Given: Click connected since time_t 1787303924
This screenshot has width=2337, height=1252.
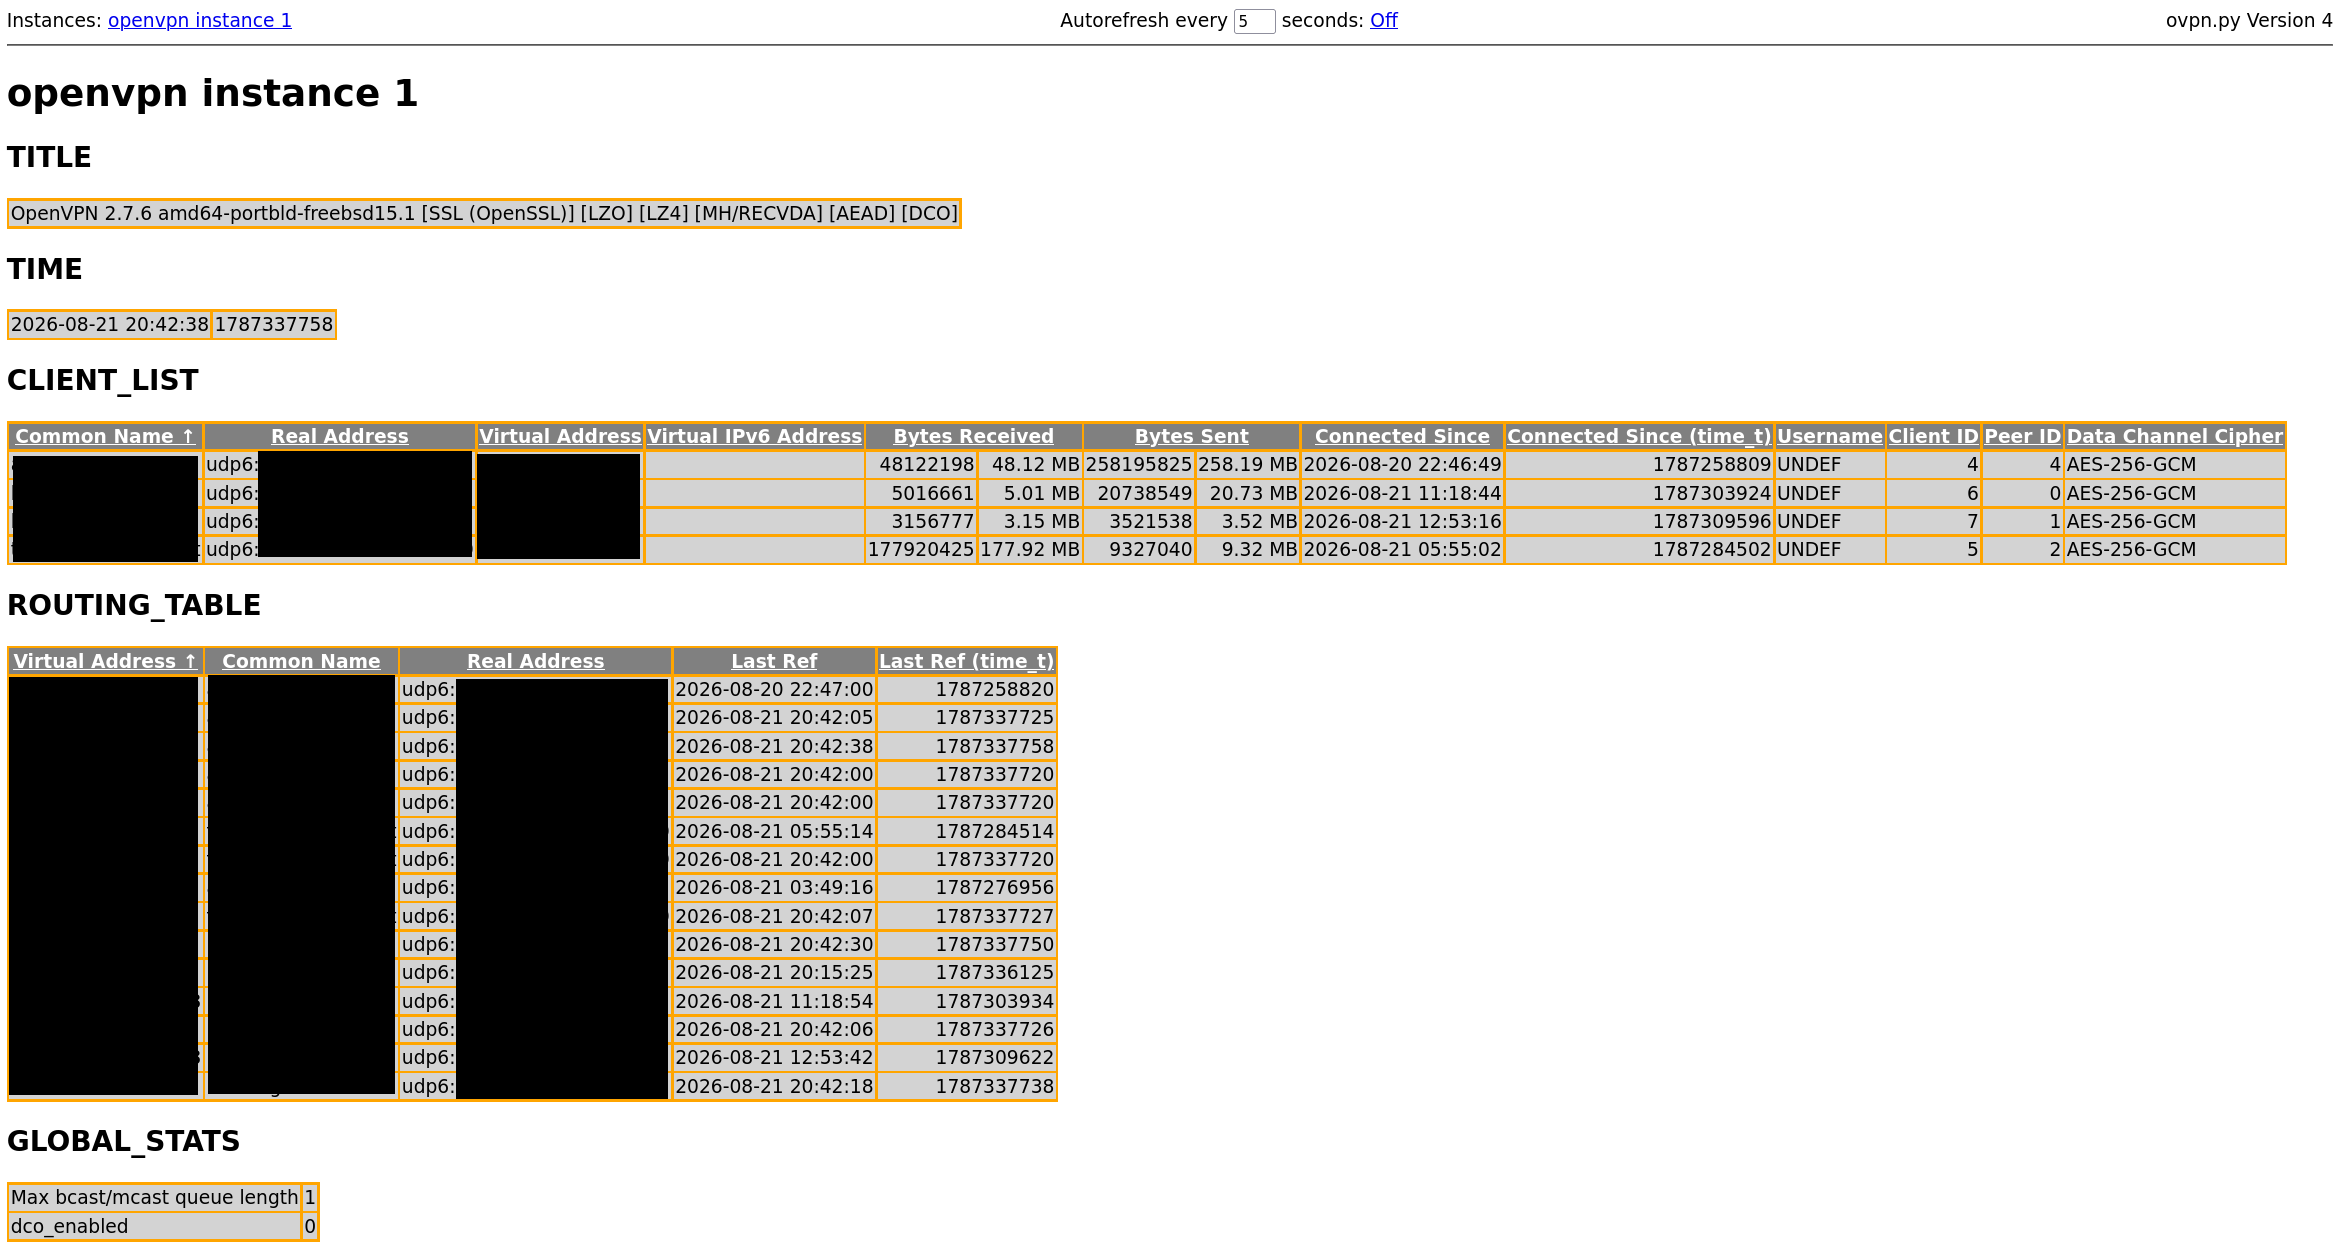Looking at the screenshot, I should 1639,494.
